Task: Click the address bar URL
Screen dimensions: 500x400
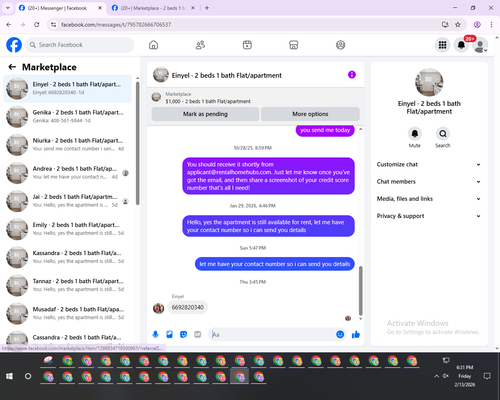Action: (x=116, y=25)
